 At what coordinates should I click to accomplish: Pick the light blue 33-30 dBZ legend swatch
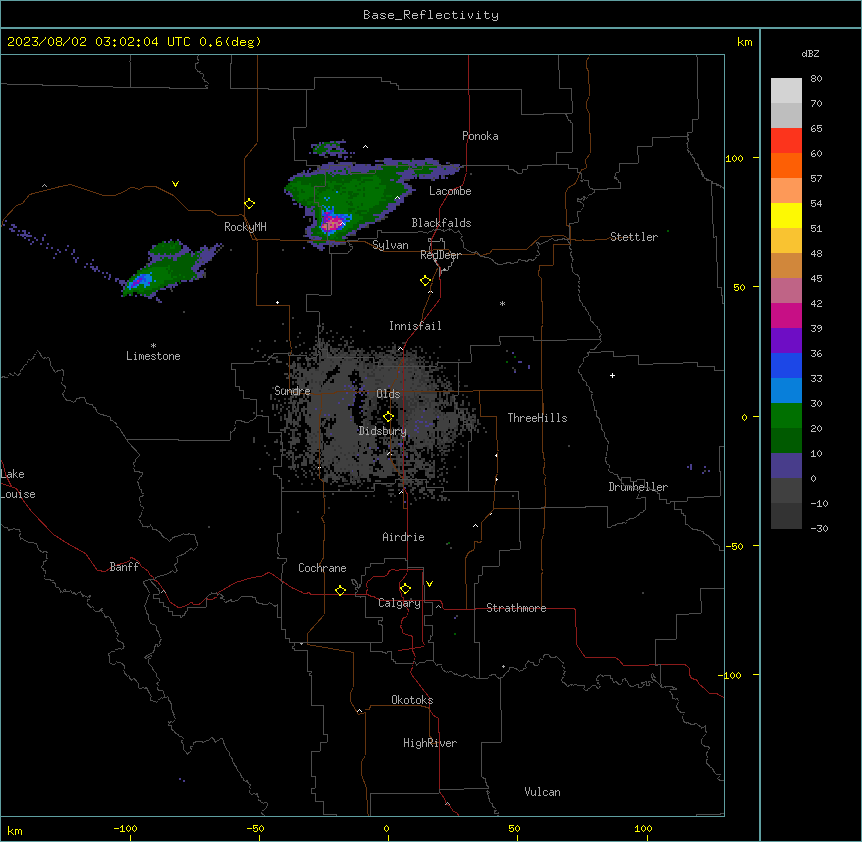pos(786,390)
